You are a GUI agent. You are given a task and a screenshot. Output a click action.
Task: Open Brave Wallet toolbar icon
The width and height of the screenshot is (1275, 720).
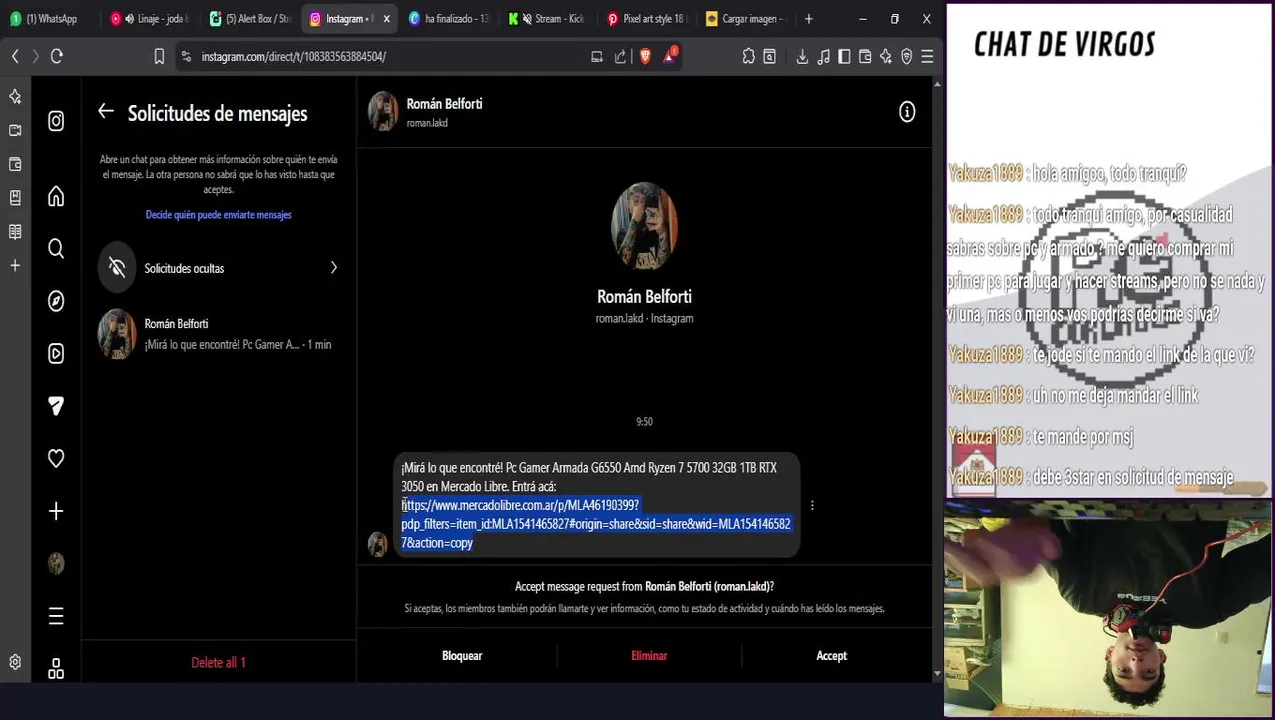pos(865,57)
